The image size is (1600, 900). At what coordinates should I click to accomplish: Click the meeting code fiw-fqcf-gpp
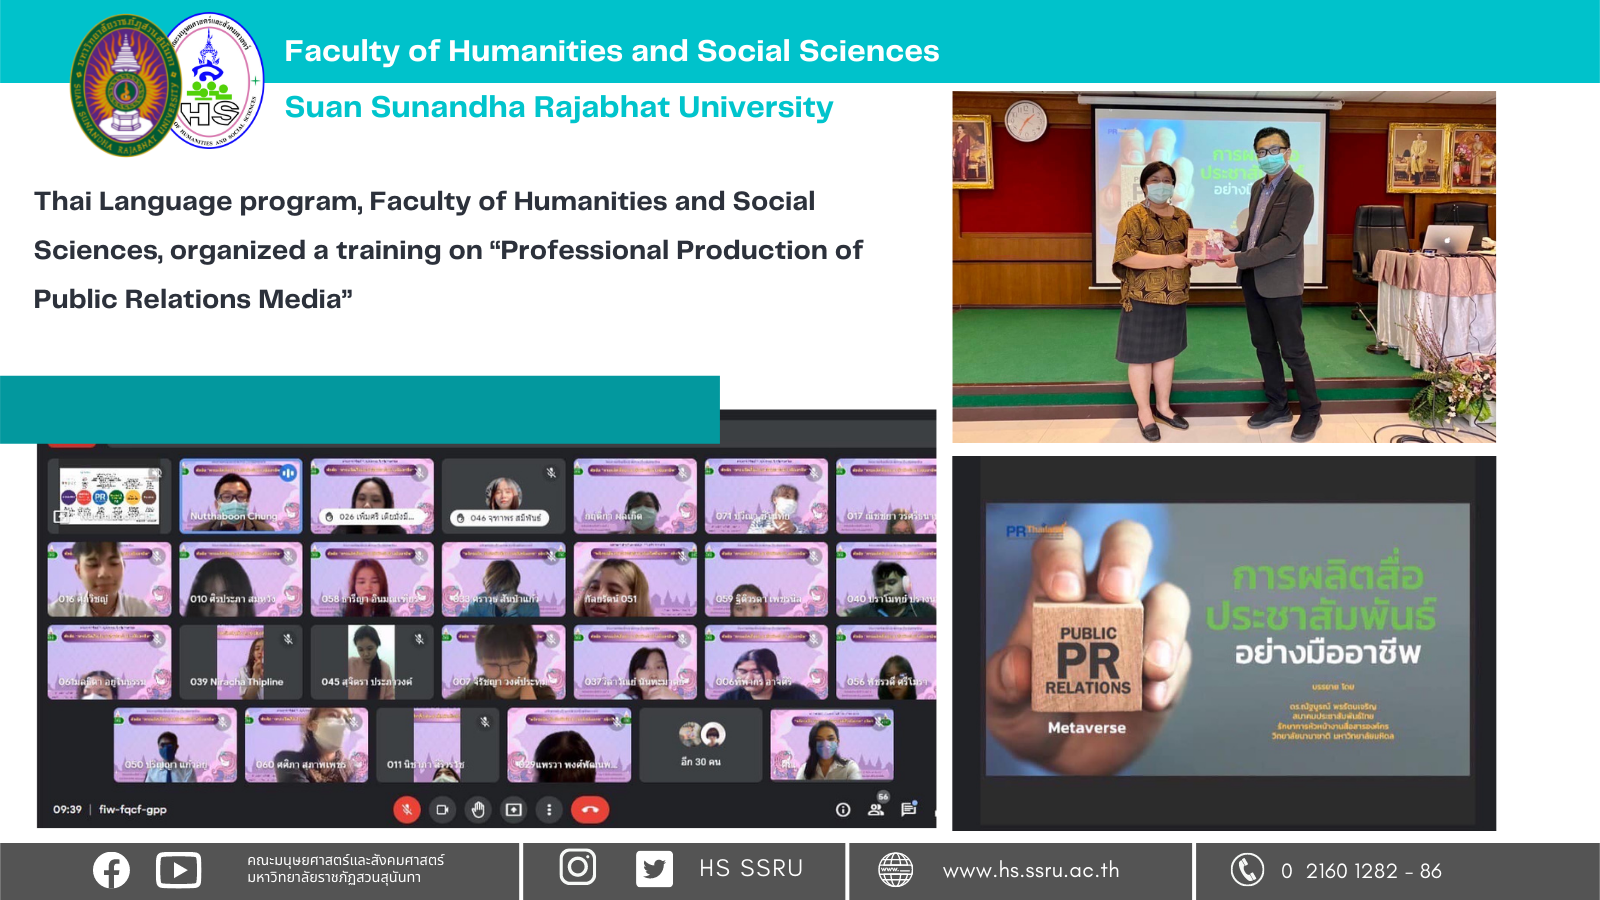pyautogui.click(x=132, y=810)
